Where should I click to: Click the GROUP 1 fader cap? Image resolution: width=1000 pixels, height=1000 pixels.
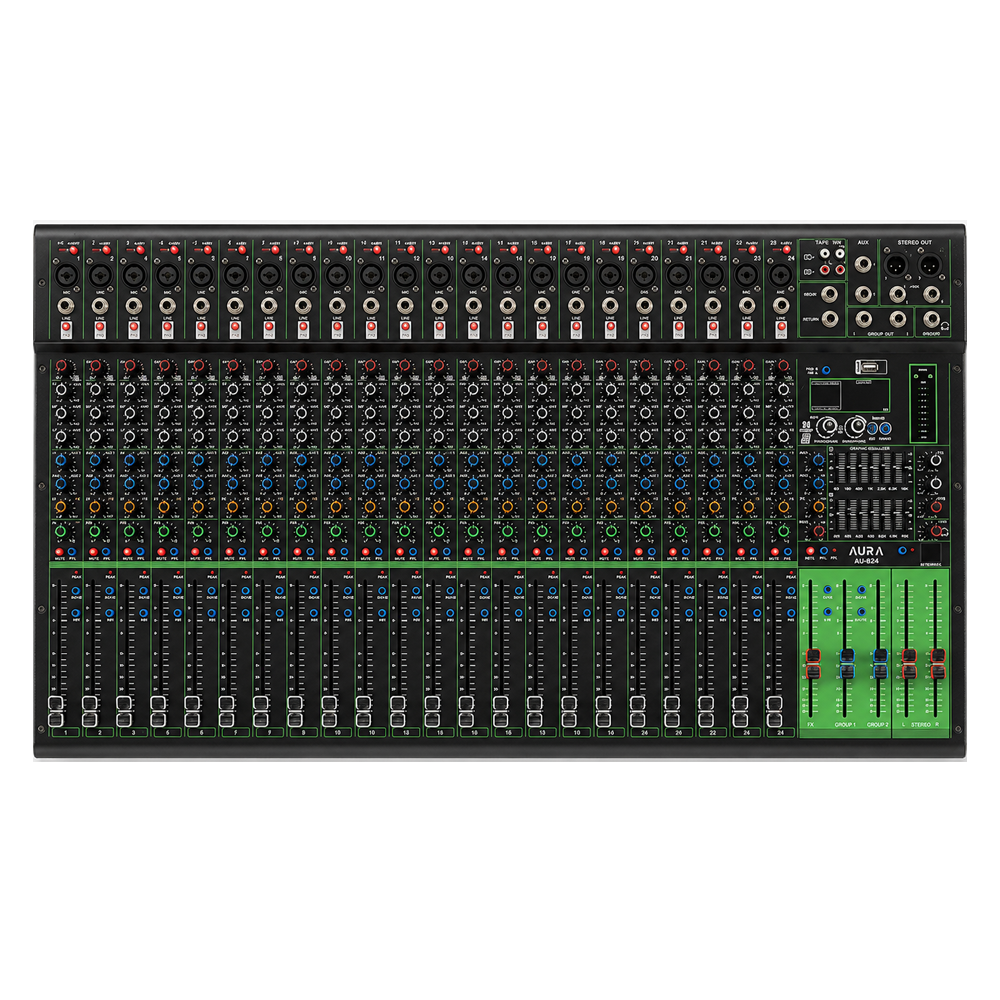pyautogui.click(x=847, y=664)
